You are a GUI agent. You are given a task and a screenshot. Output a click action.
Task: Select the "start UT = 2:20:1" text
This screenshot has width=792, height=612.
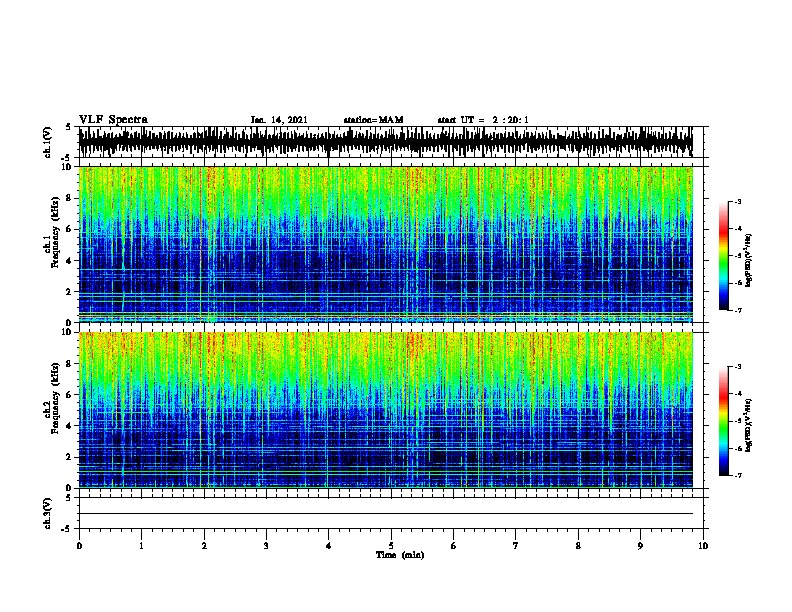(483, 120)
